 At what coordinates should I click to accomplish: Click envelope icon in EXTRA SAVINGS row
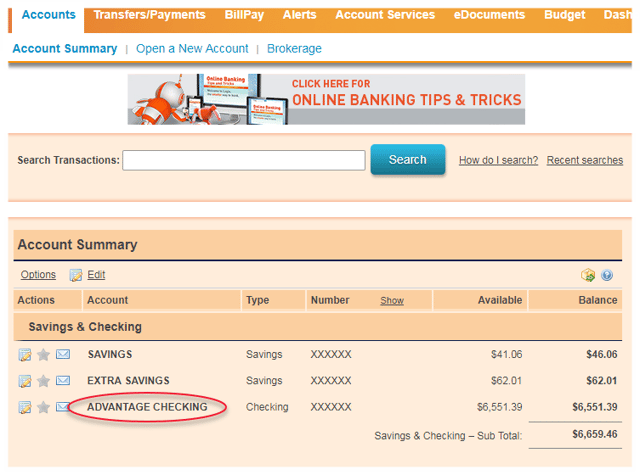point(62,380)
